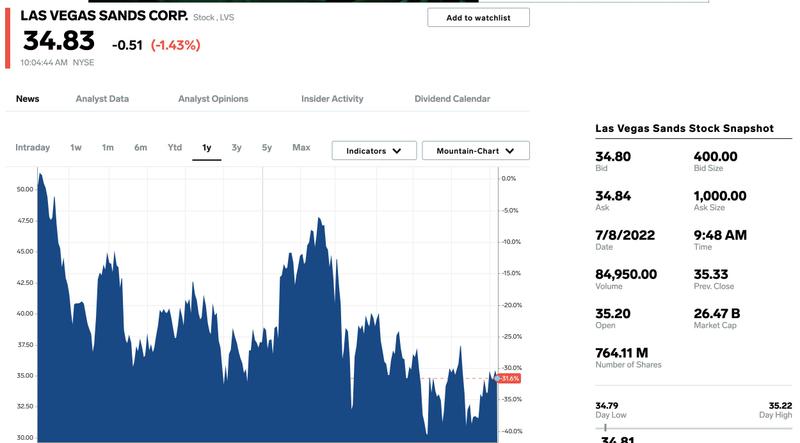The image size is (800, 443).
Task: Select the Ytd chart range
Action: click(x=174, y=147)
